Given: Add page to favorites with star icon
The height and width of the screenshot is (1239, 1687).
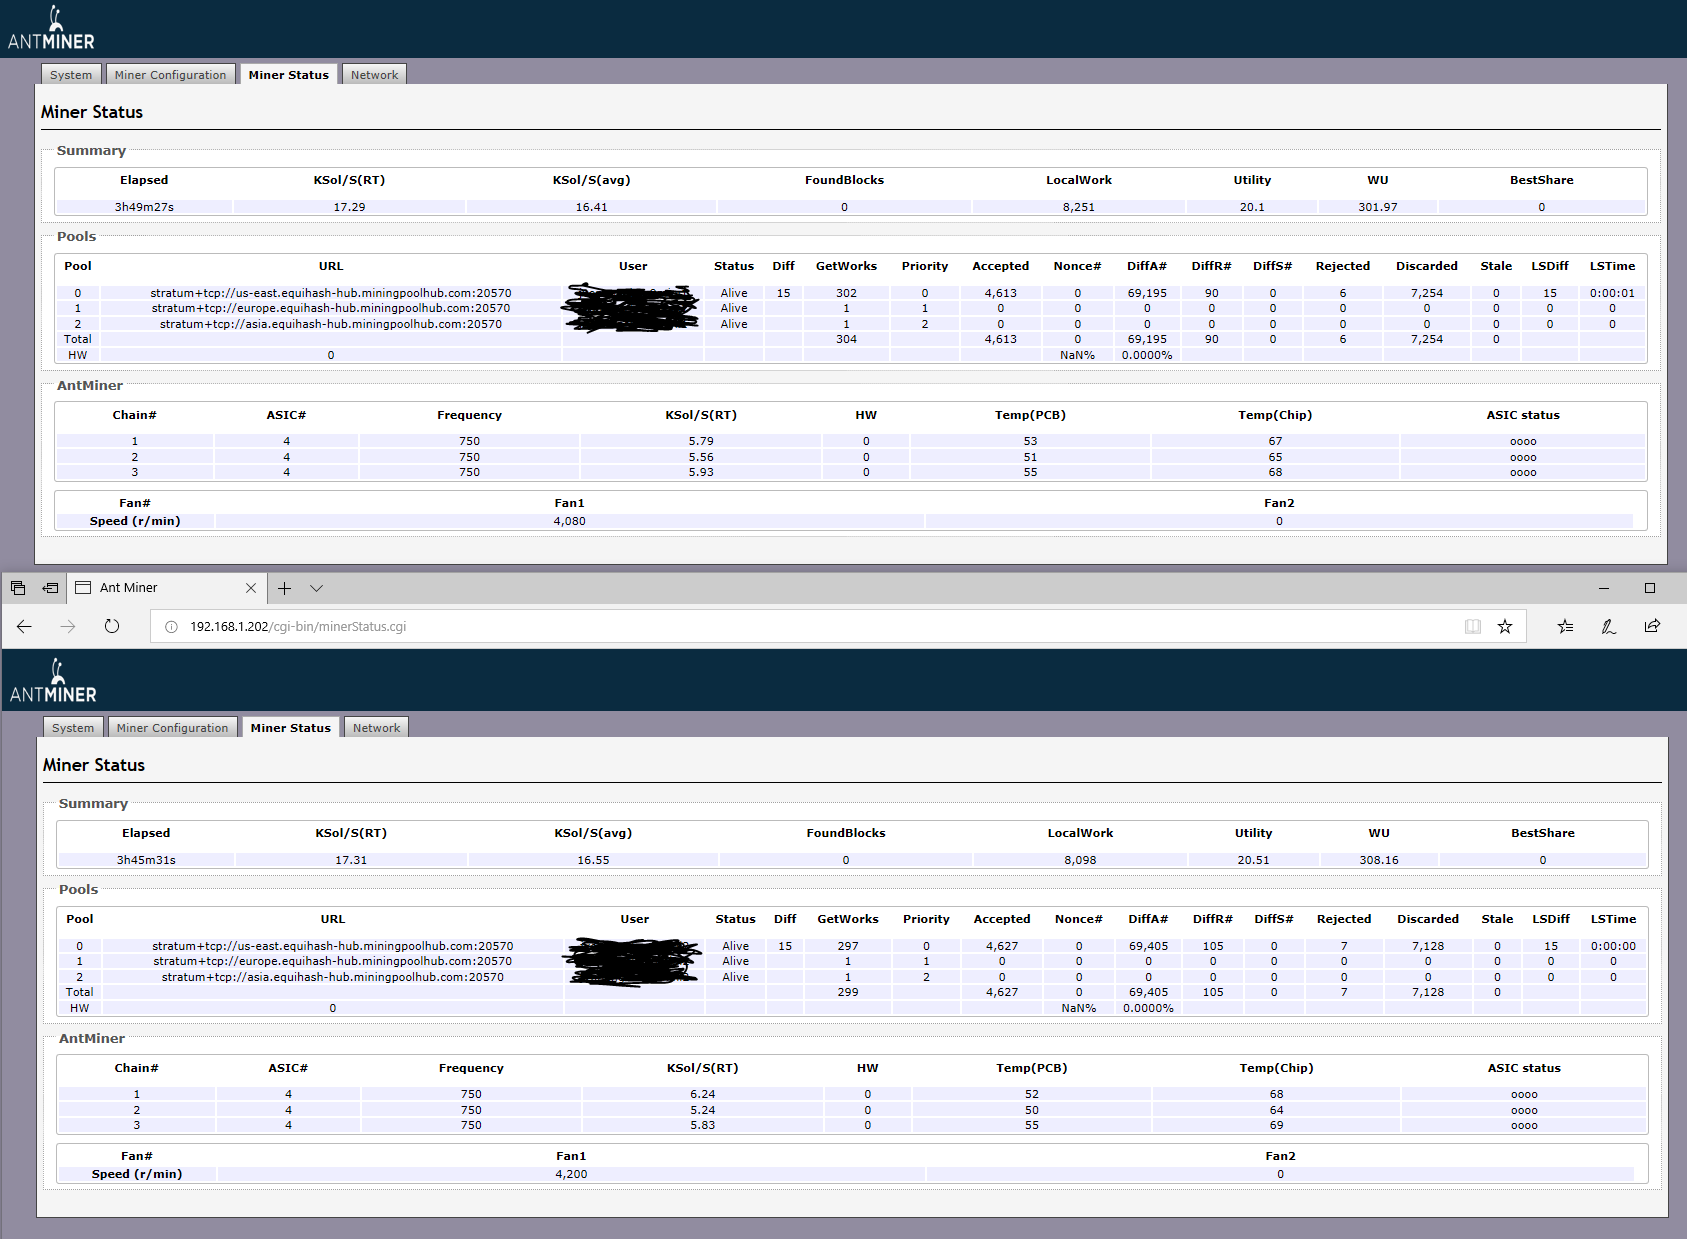Looking at the screenshot, I should tap(1505, 626).
